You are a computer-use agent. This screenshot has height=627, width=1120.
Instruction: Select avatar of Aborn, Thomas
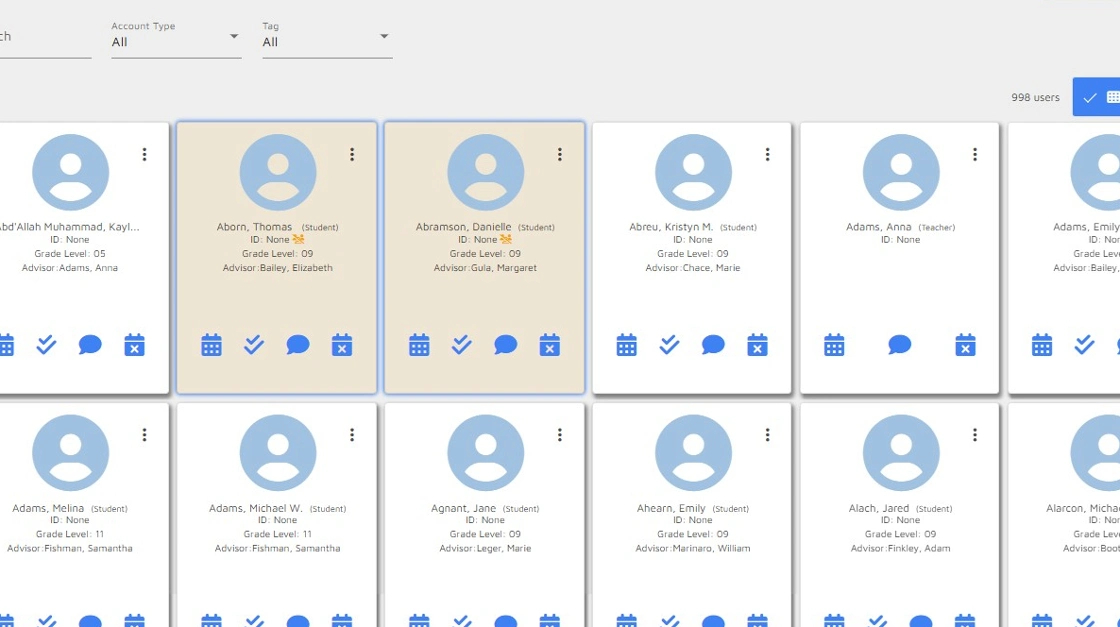click(x=278, y=172)
